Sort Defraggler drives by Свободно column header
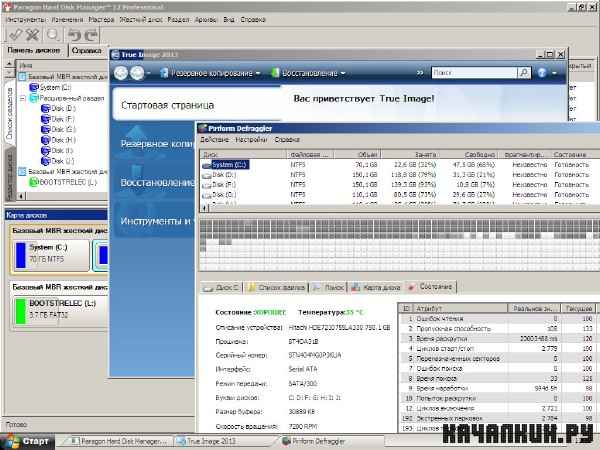 (469, 155)
